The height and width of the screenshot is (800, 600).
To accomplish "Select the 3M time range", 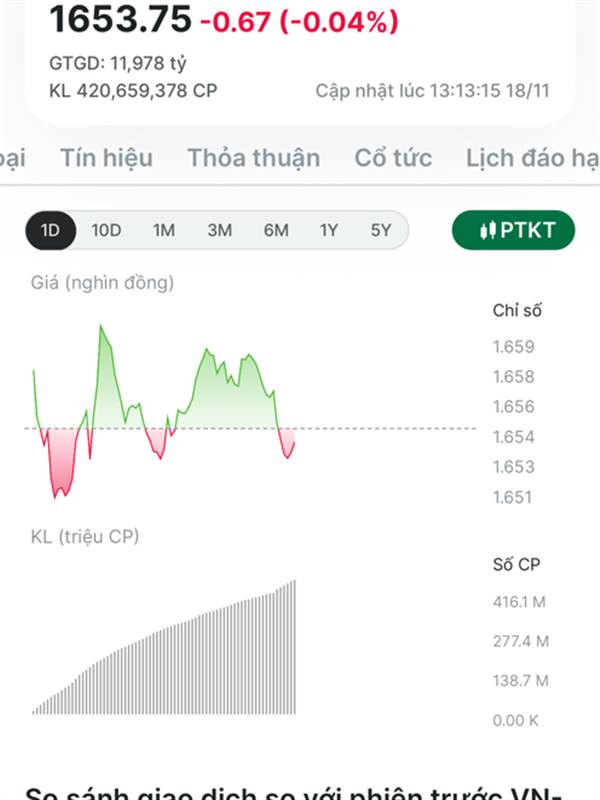I will pos(219,230).
